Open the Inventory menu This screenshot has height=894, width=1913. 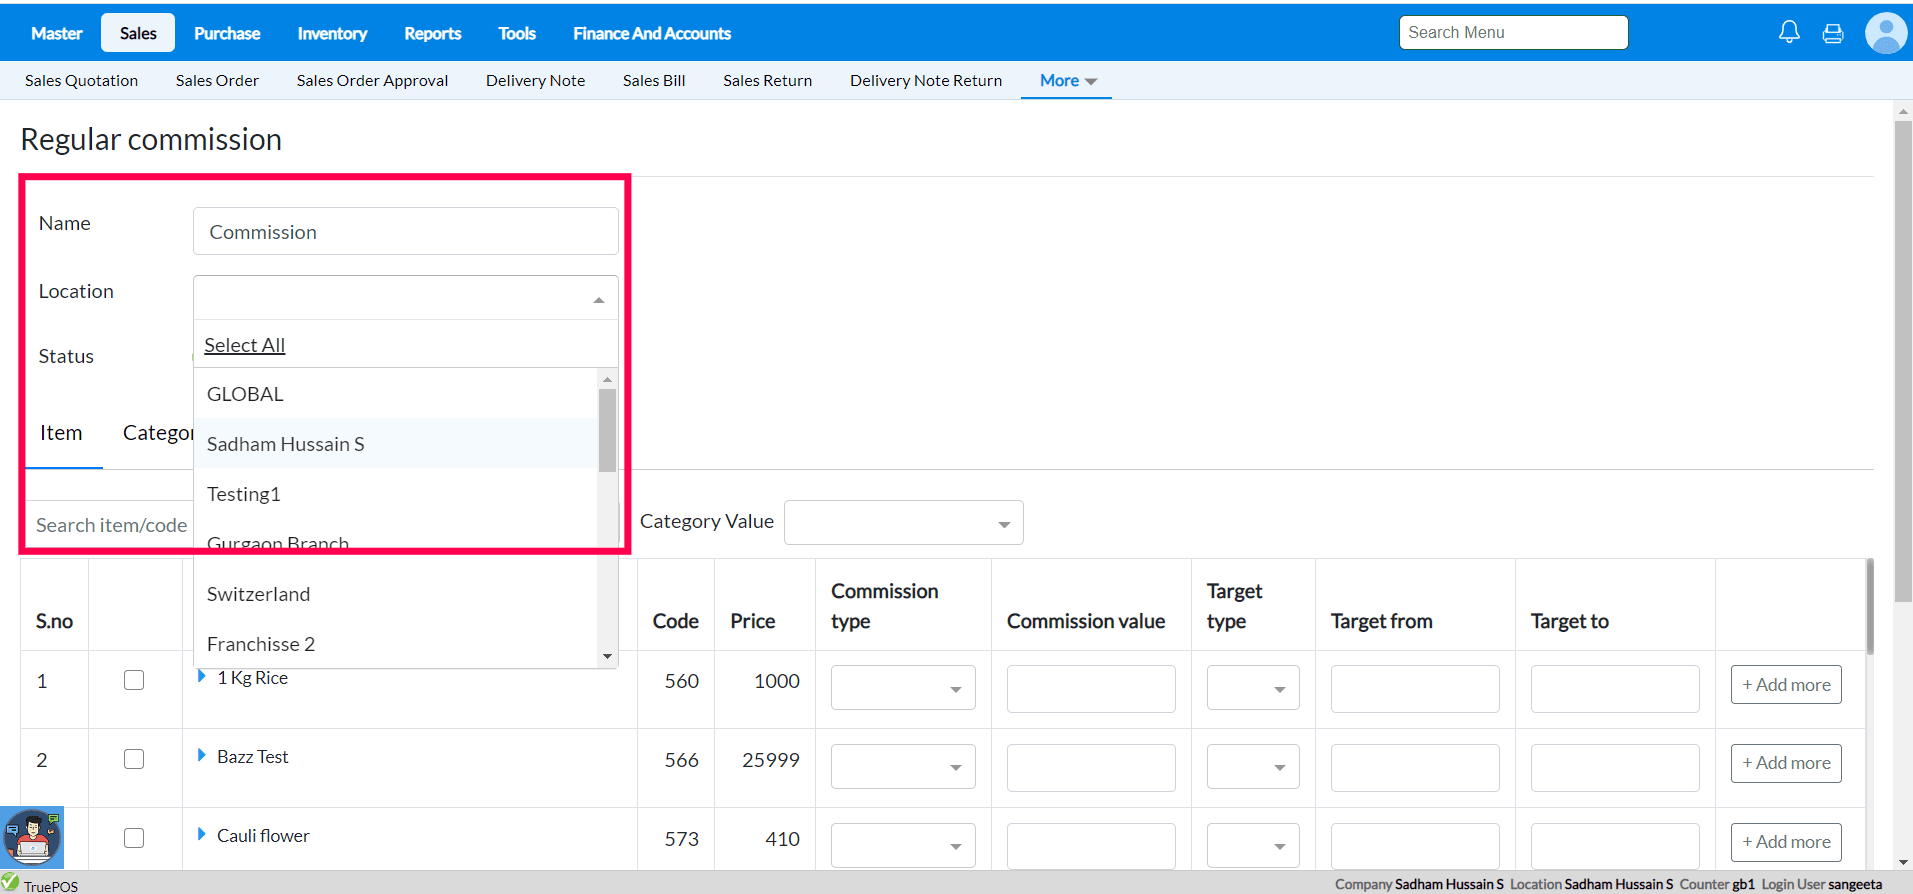point(332,33)
